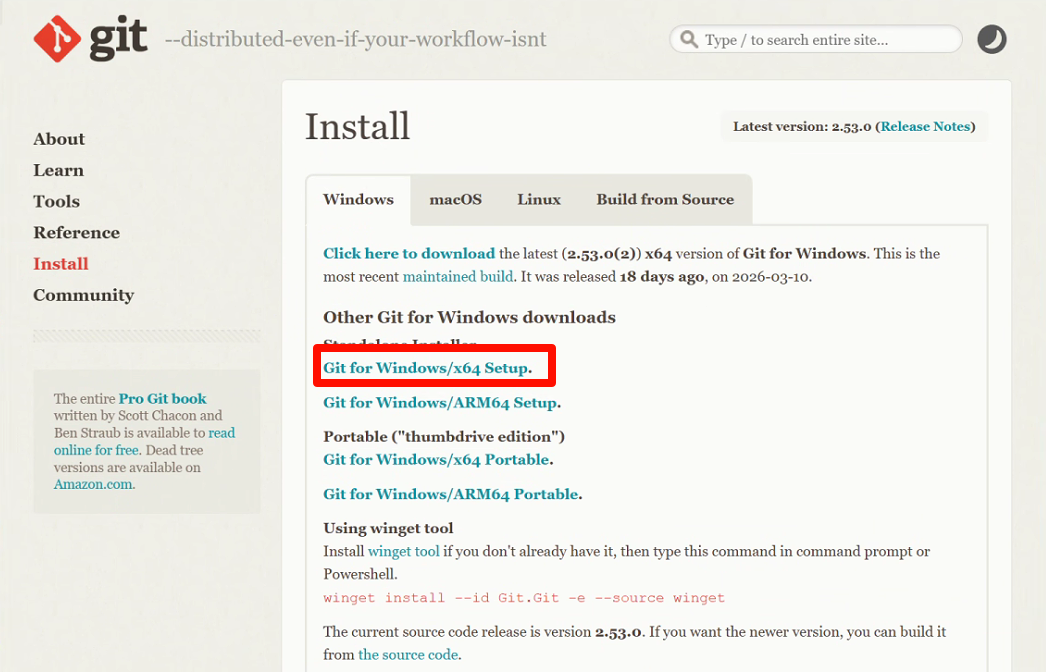Click the Install page heading
1046x672 pixels.
[x=358, y=126]
